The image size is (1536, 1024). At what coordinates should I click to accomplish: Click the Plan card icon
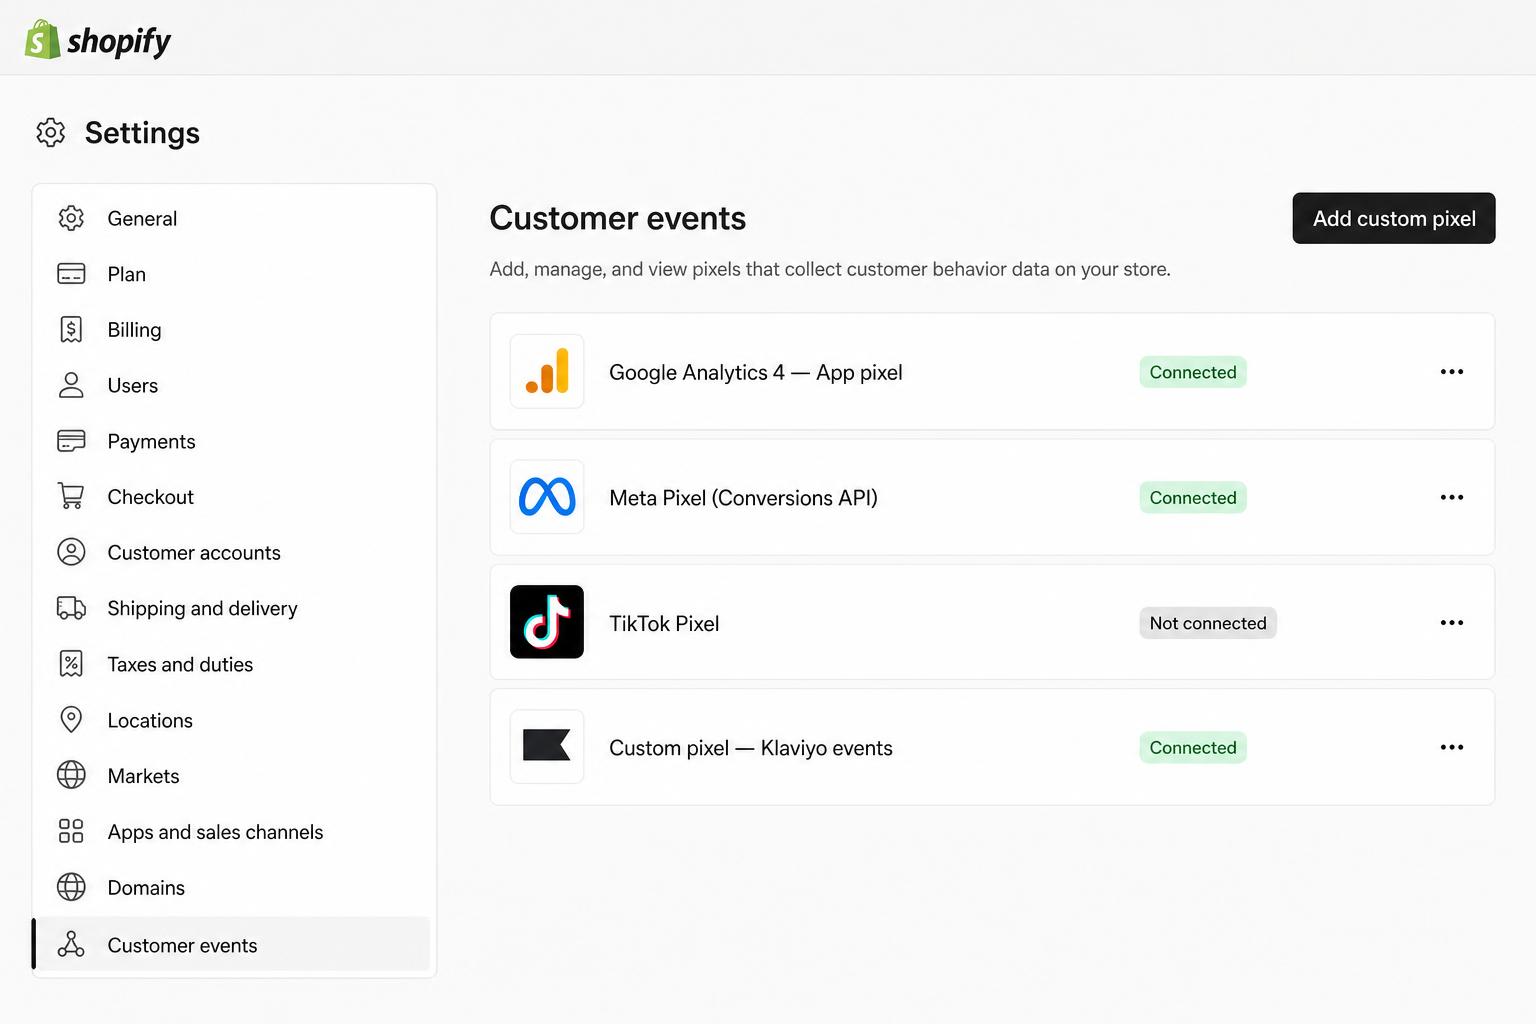pyautogui.click(x=71, y=274)
